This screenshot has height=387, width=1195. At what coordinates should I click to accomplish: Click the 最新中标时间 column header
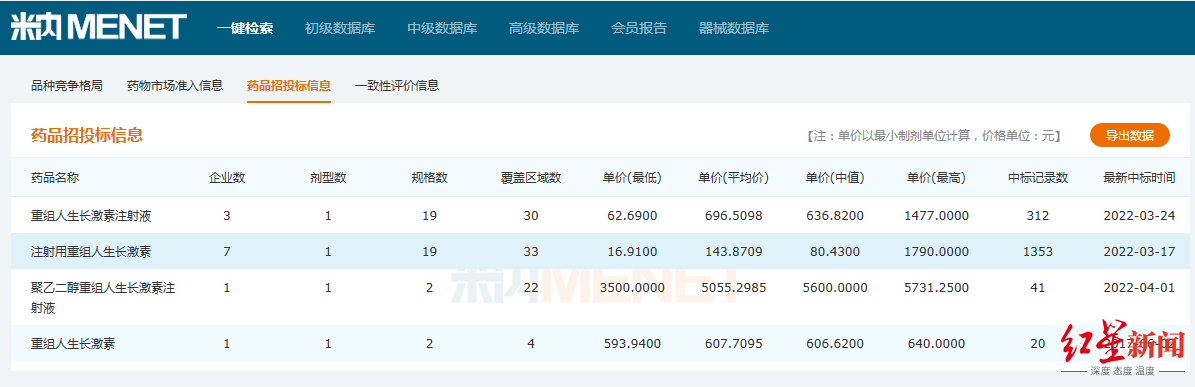(1139, 178)
